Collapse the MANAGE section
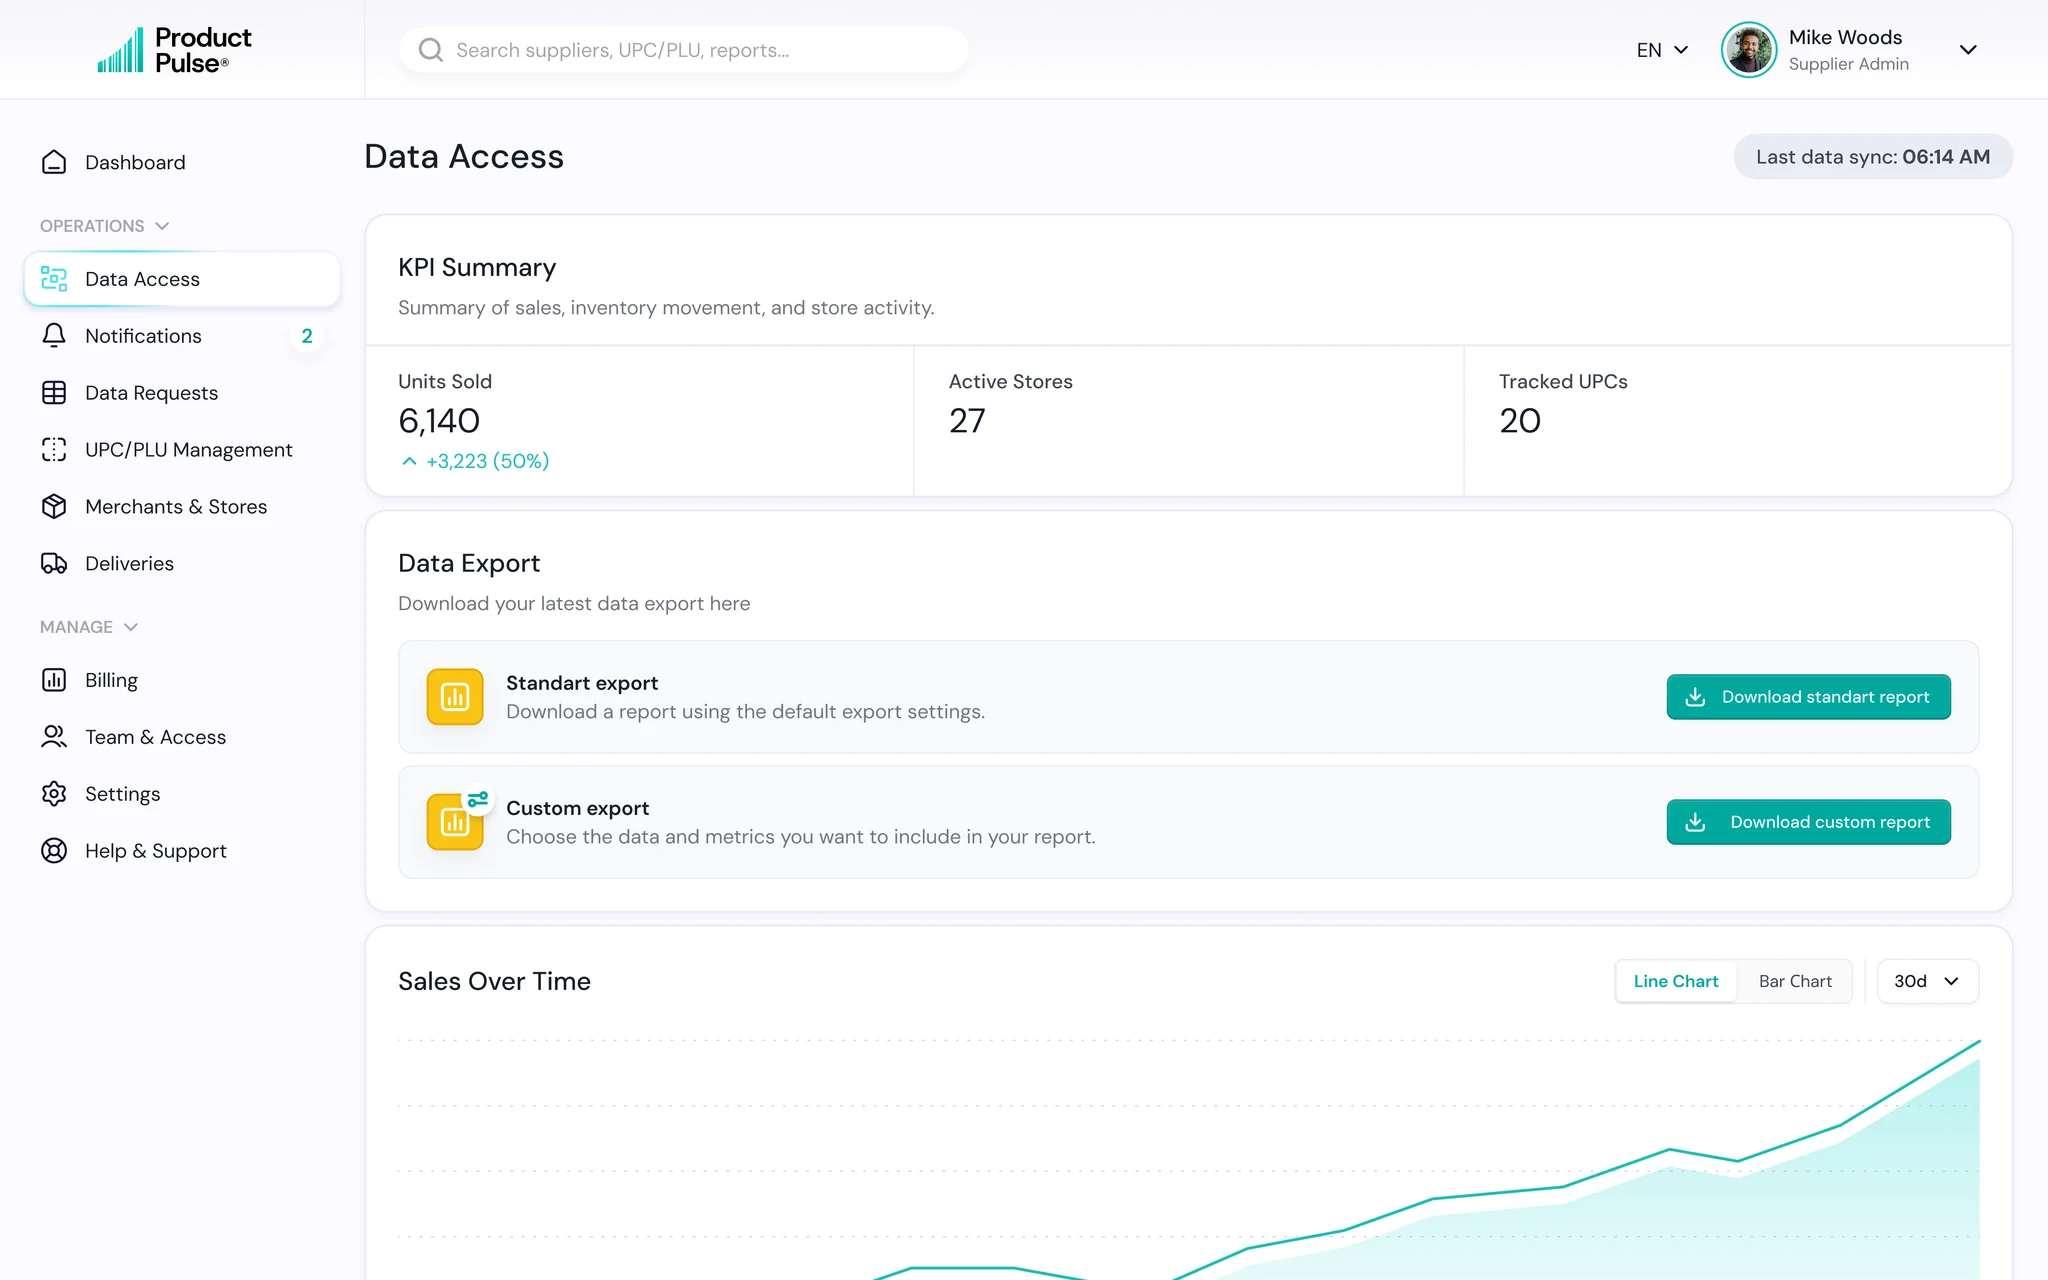 click(88, 627)
